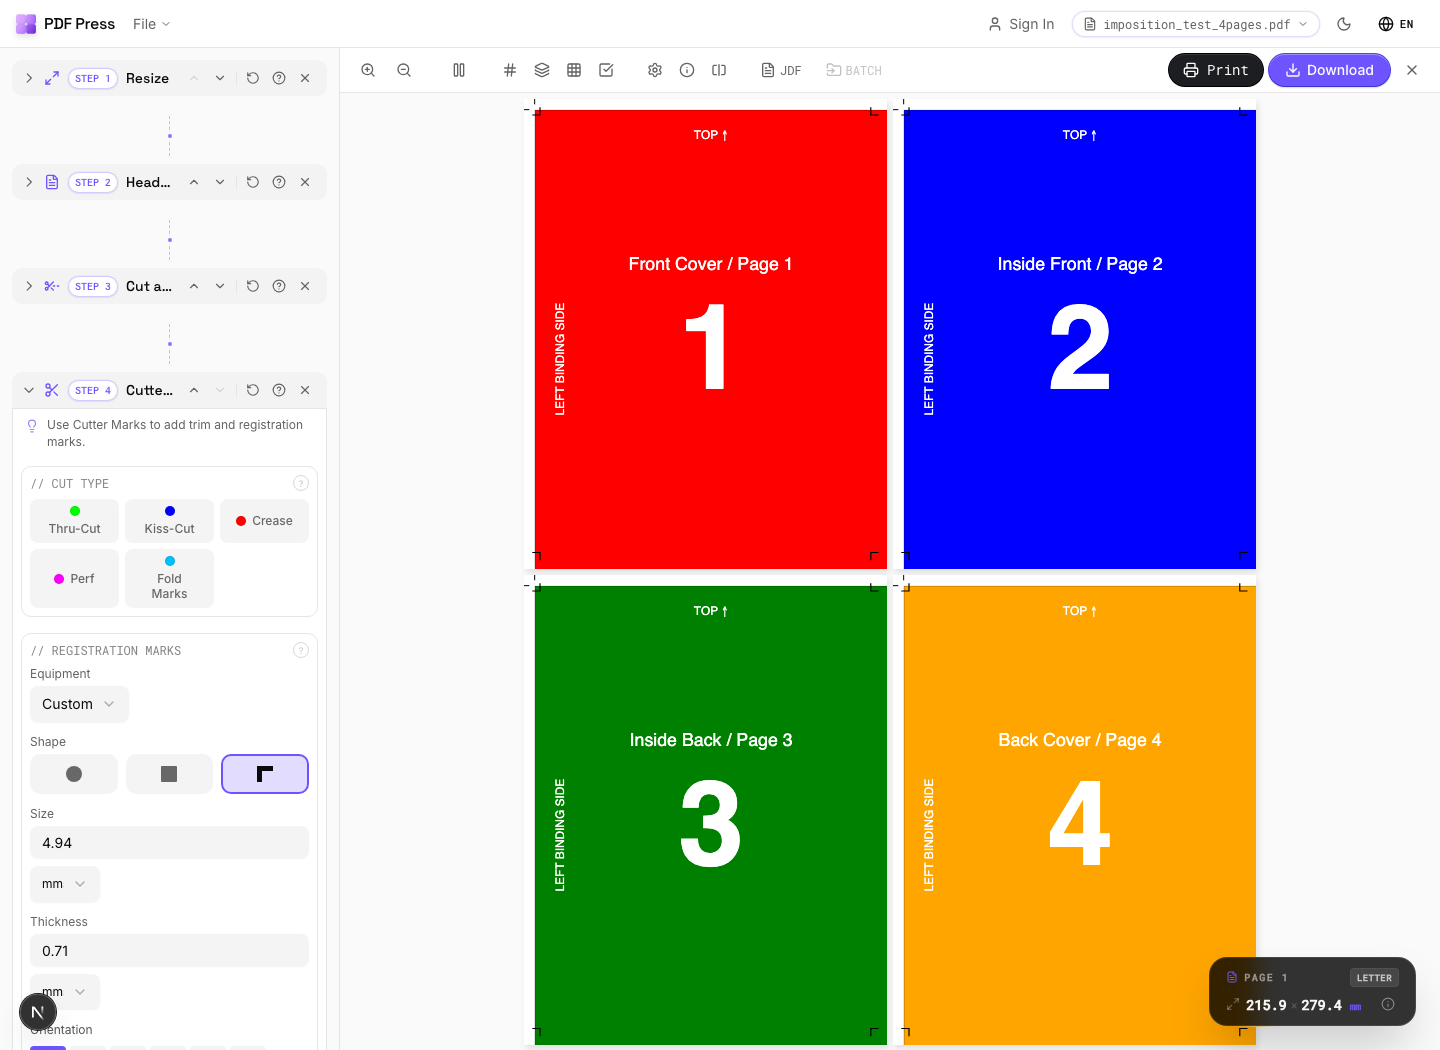Select the circle registration mark shape
This screenshot has width=1440, height=1050.
point(74,774)
